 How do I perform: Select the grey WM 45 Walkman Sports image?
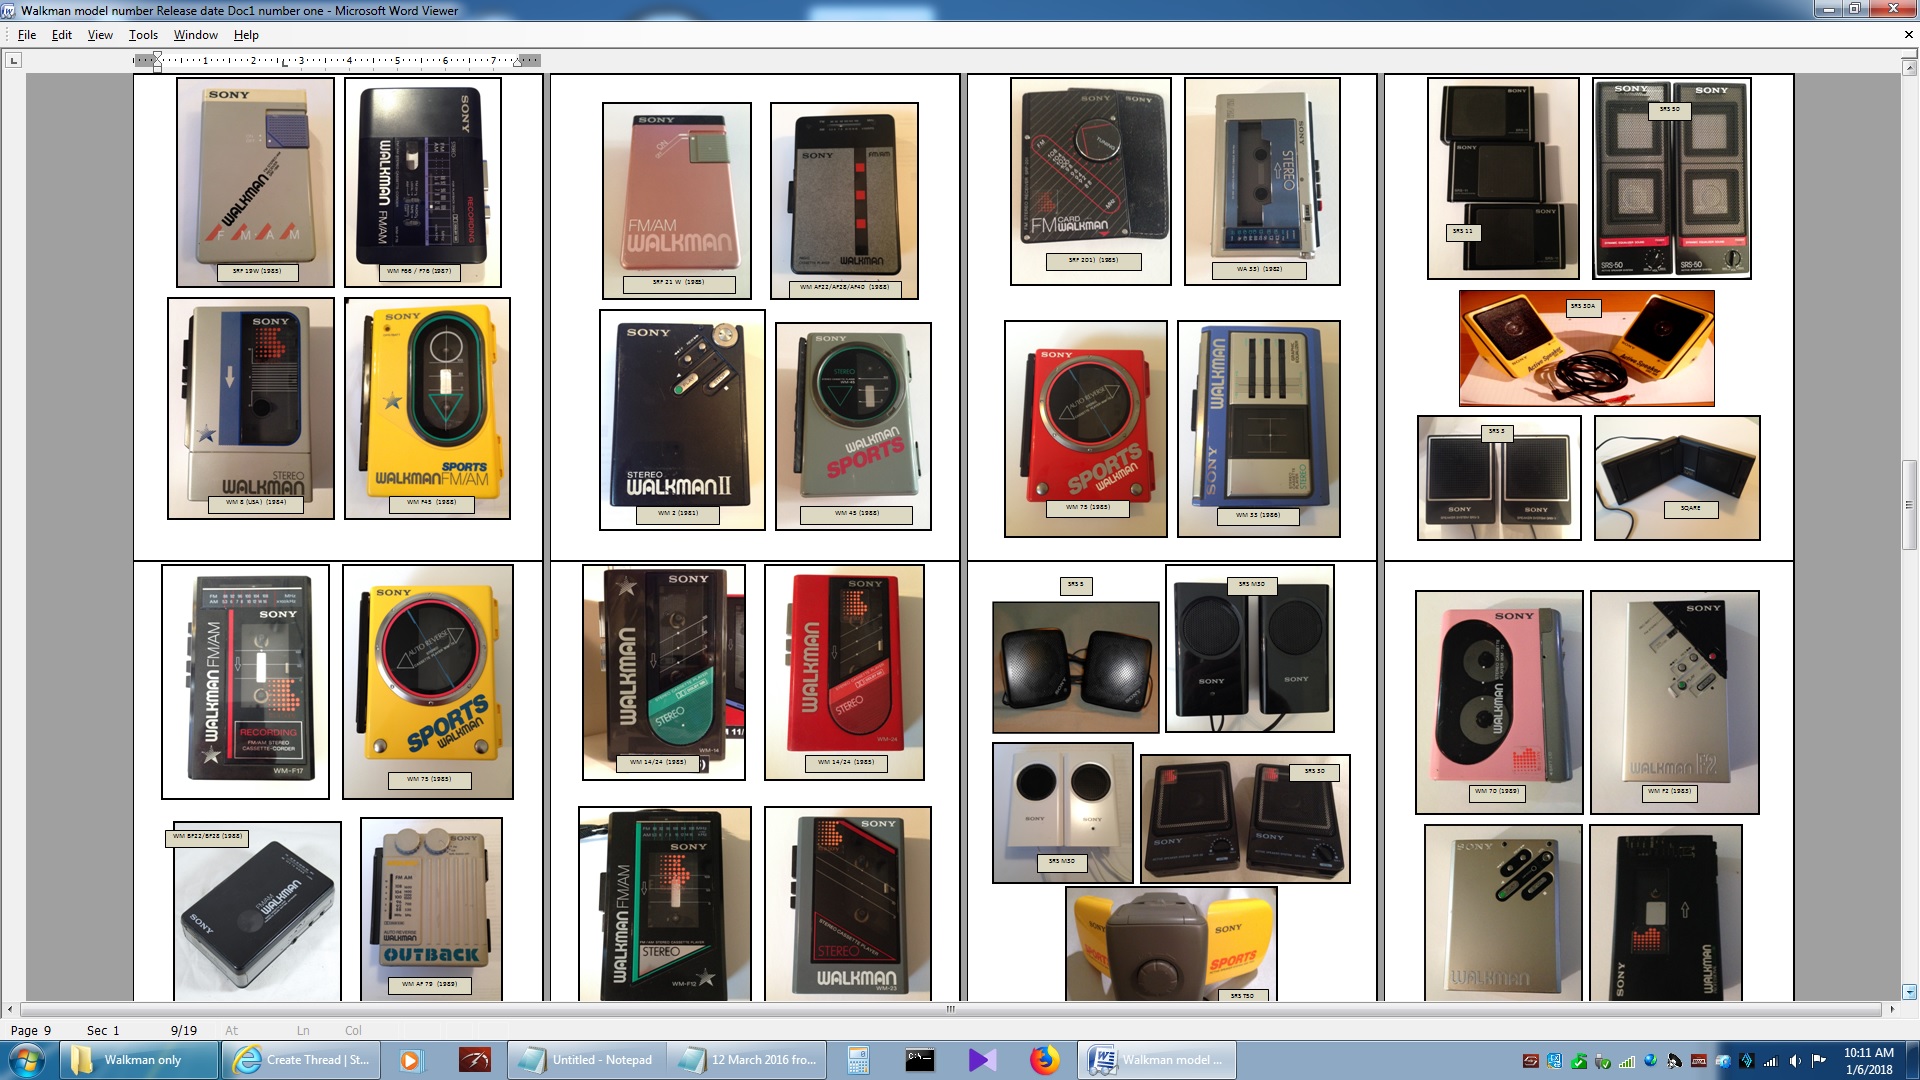tap(853, 426)
